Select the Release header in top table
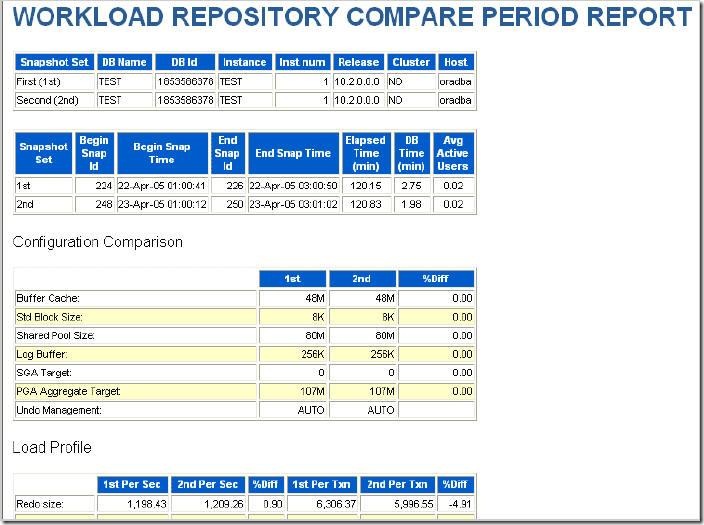The height and width of the screenshot is (525, 704). [x=359, y=62]
